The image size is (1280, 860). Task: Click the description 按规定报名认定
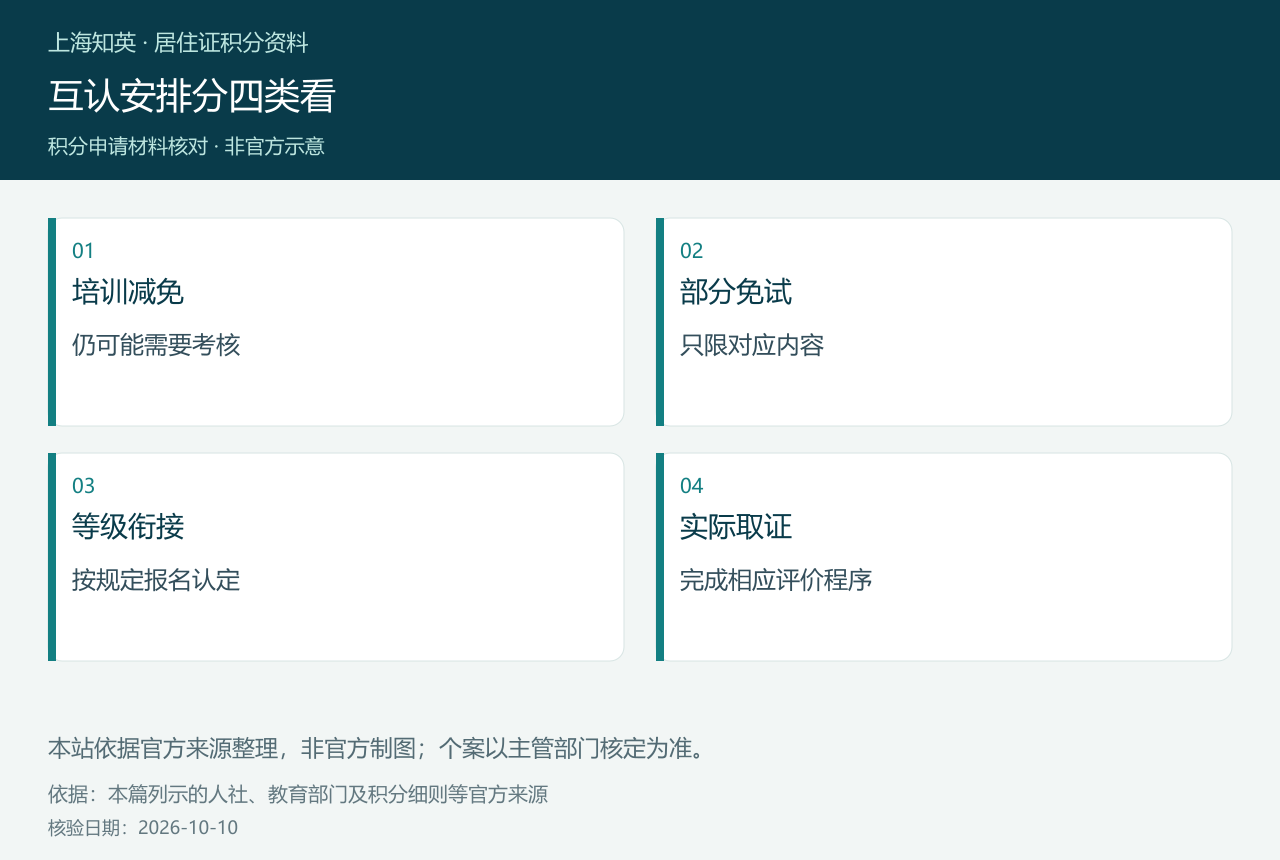[x=156, y=580]
